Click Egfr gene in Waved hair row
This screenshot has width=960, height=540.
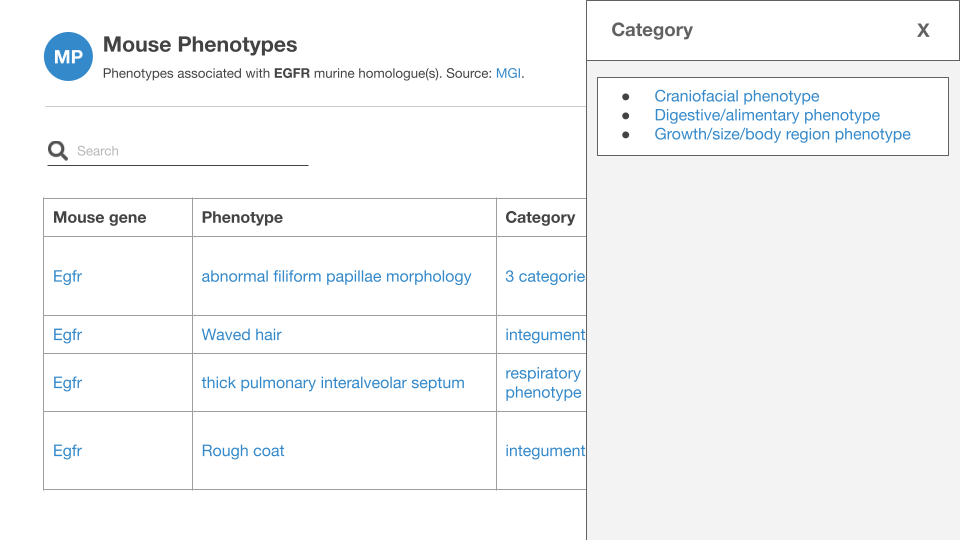67,335
